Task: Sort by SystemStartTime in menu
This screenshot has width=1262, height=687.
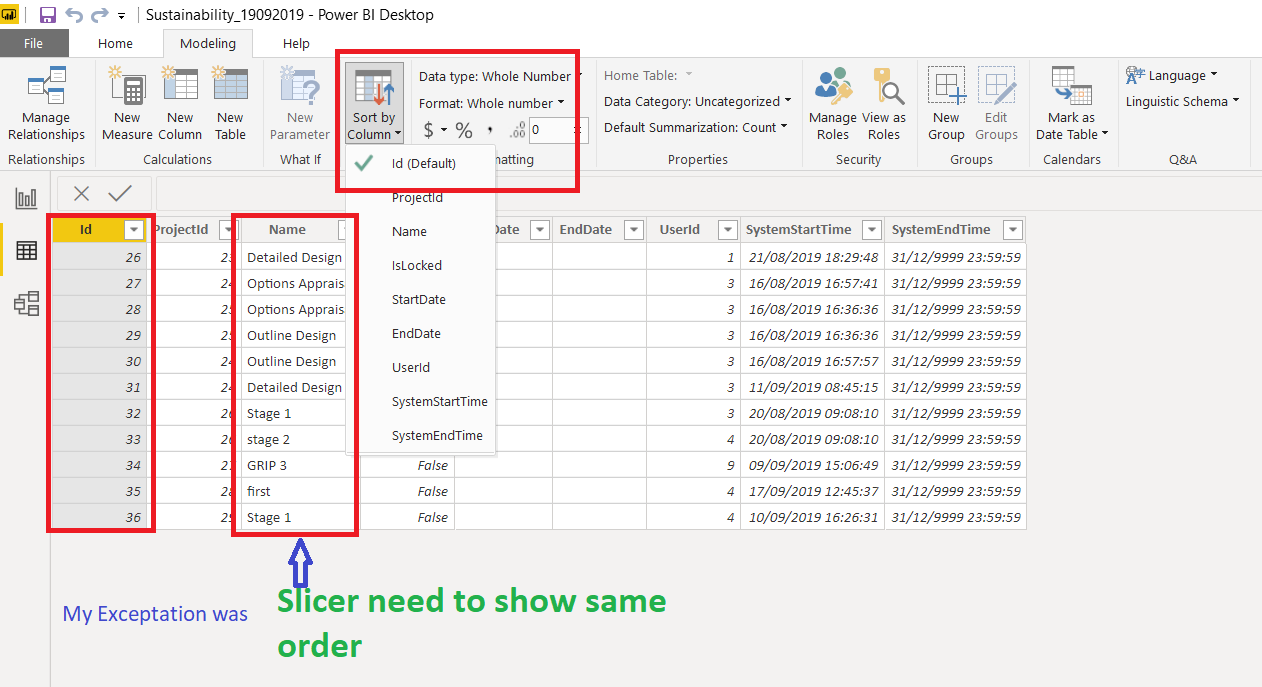Action: 420,401
